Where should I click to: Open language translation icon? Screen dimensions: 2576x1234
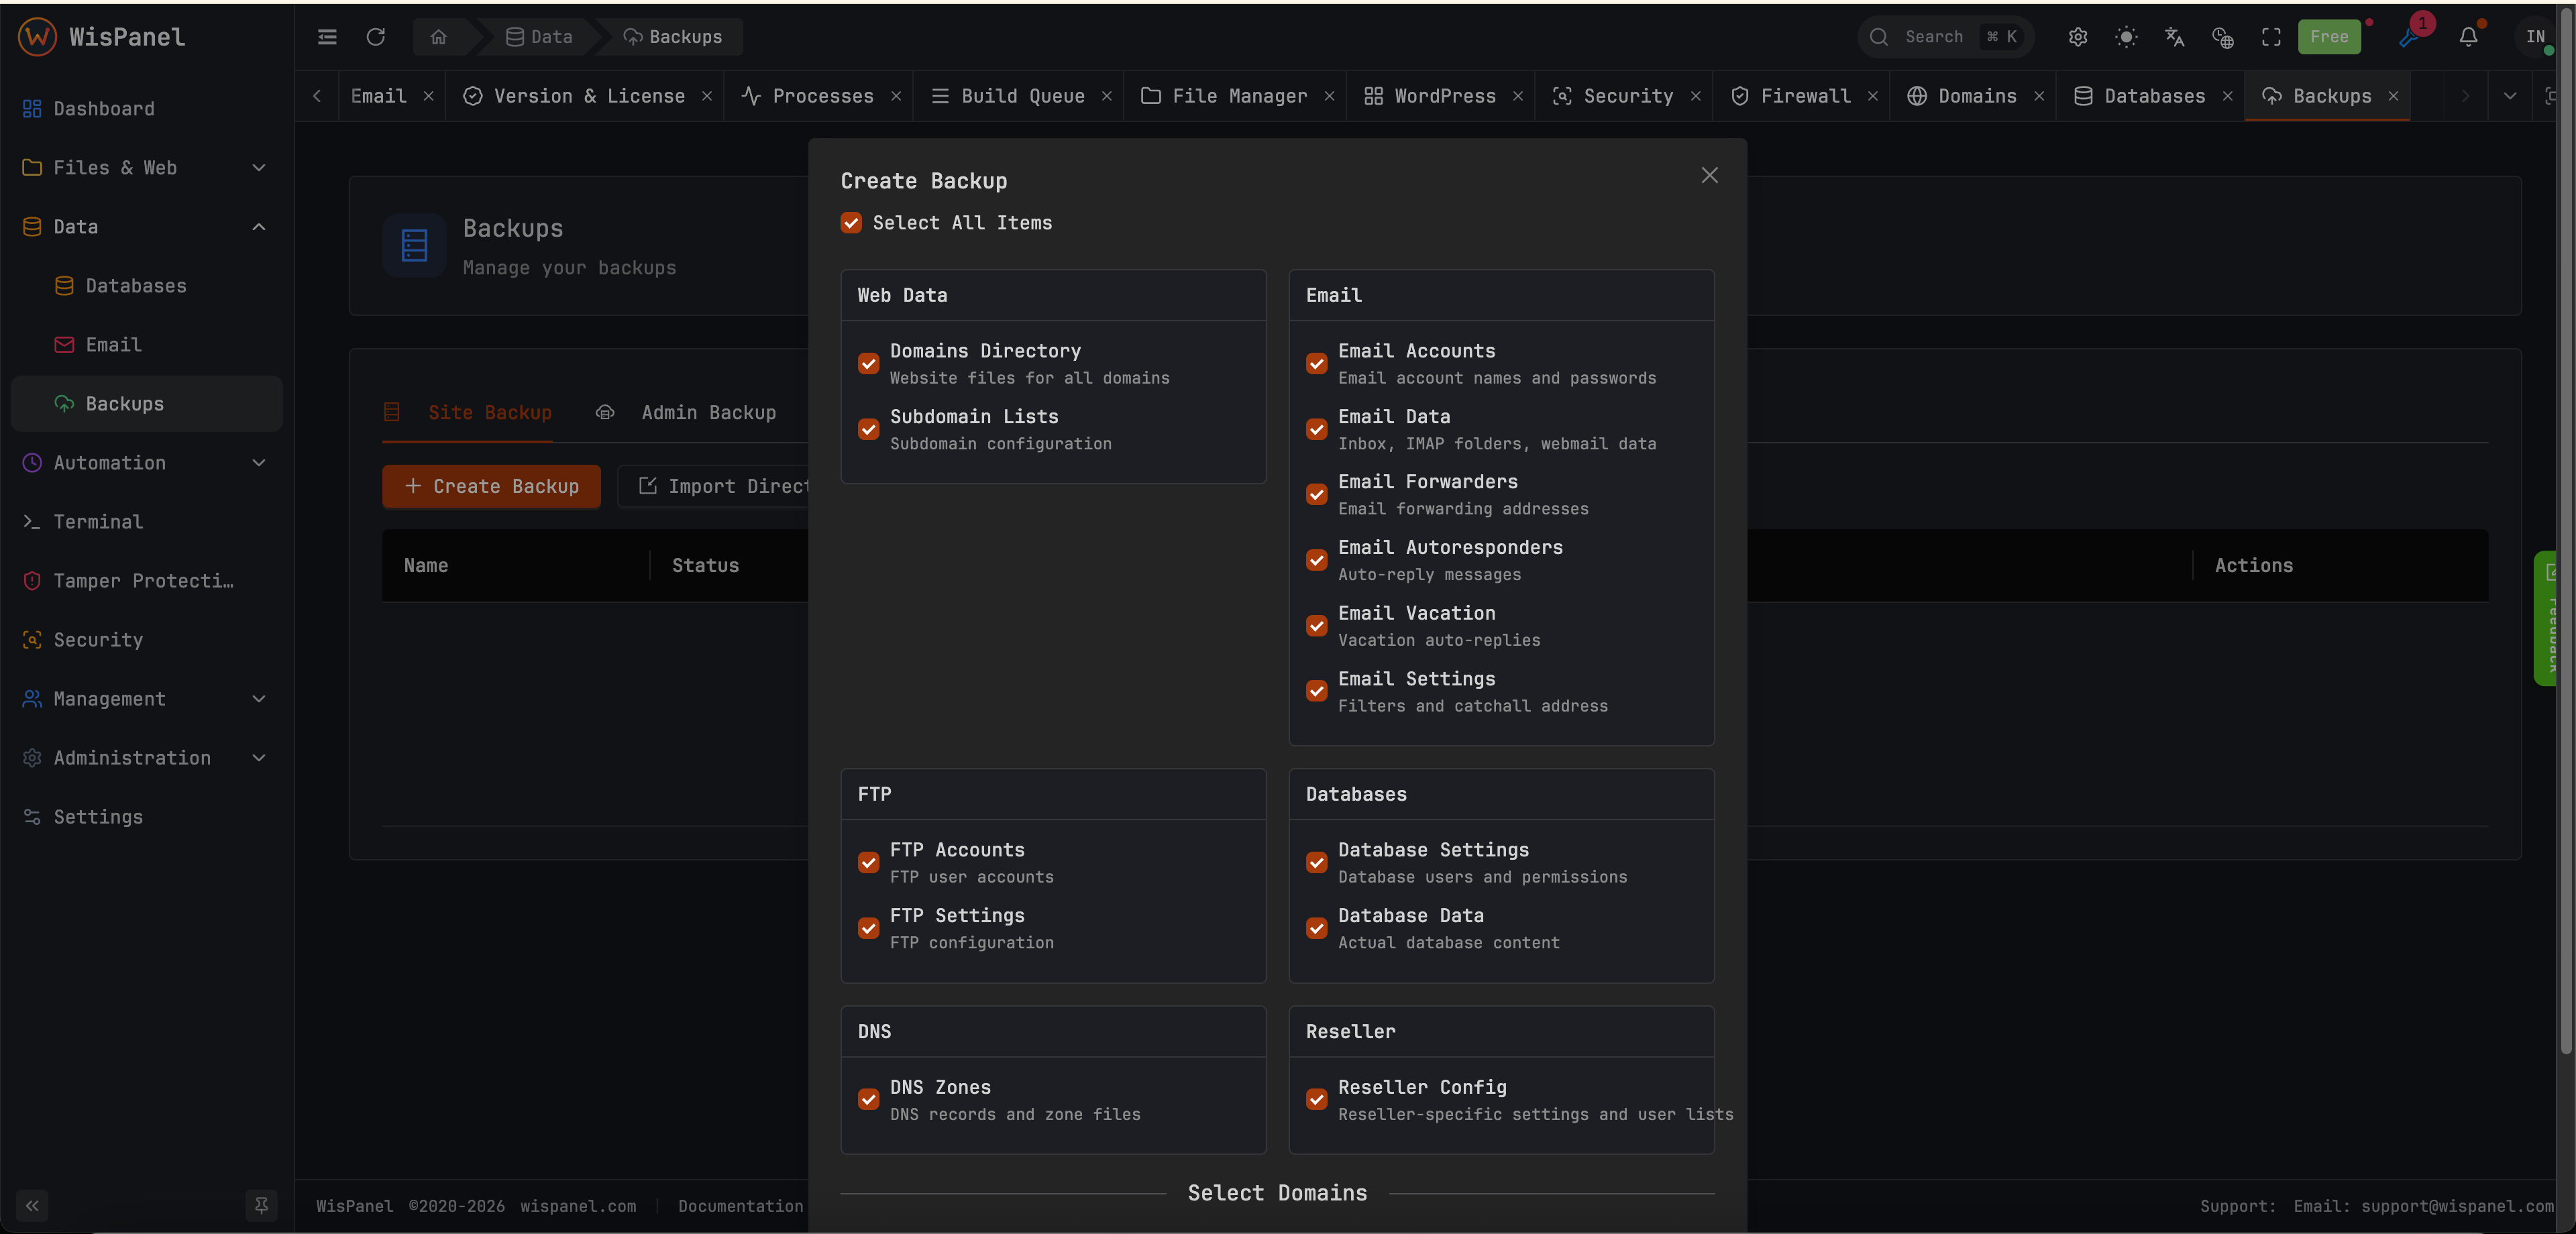(x=2174, y=37)
